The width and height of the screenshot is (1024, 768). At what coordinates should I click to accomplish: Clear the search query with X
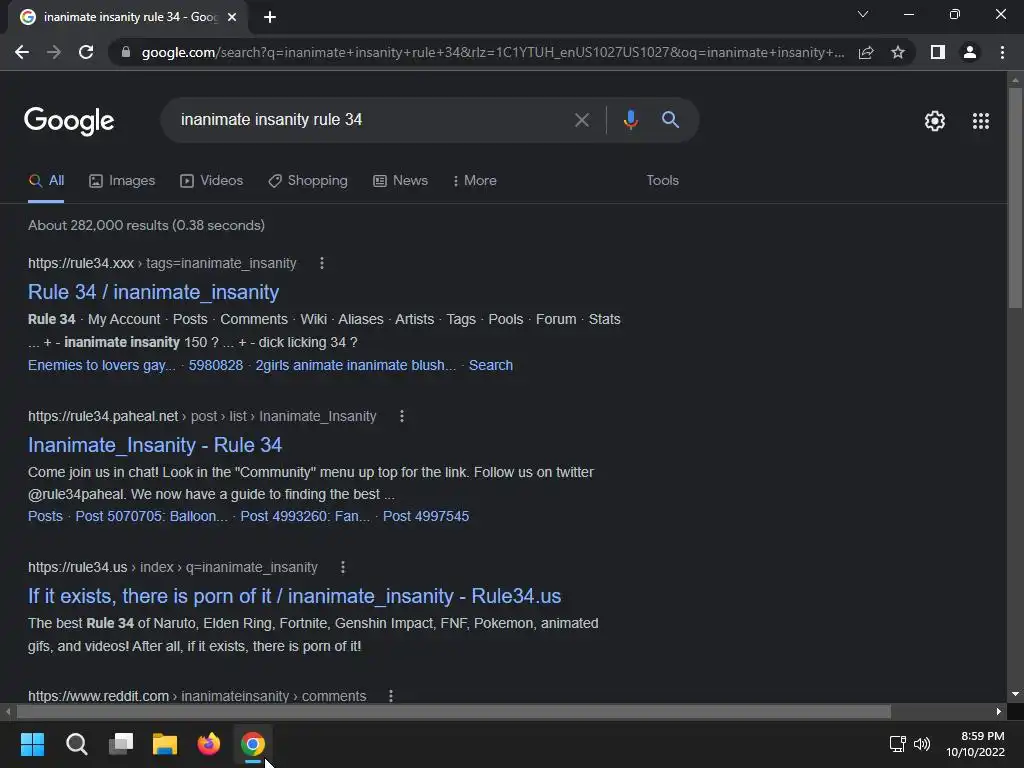(x=582, y=120)
